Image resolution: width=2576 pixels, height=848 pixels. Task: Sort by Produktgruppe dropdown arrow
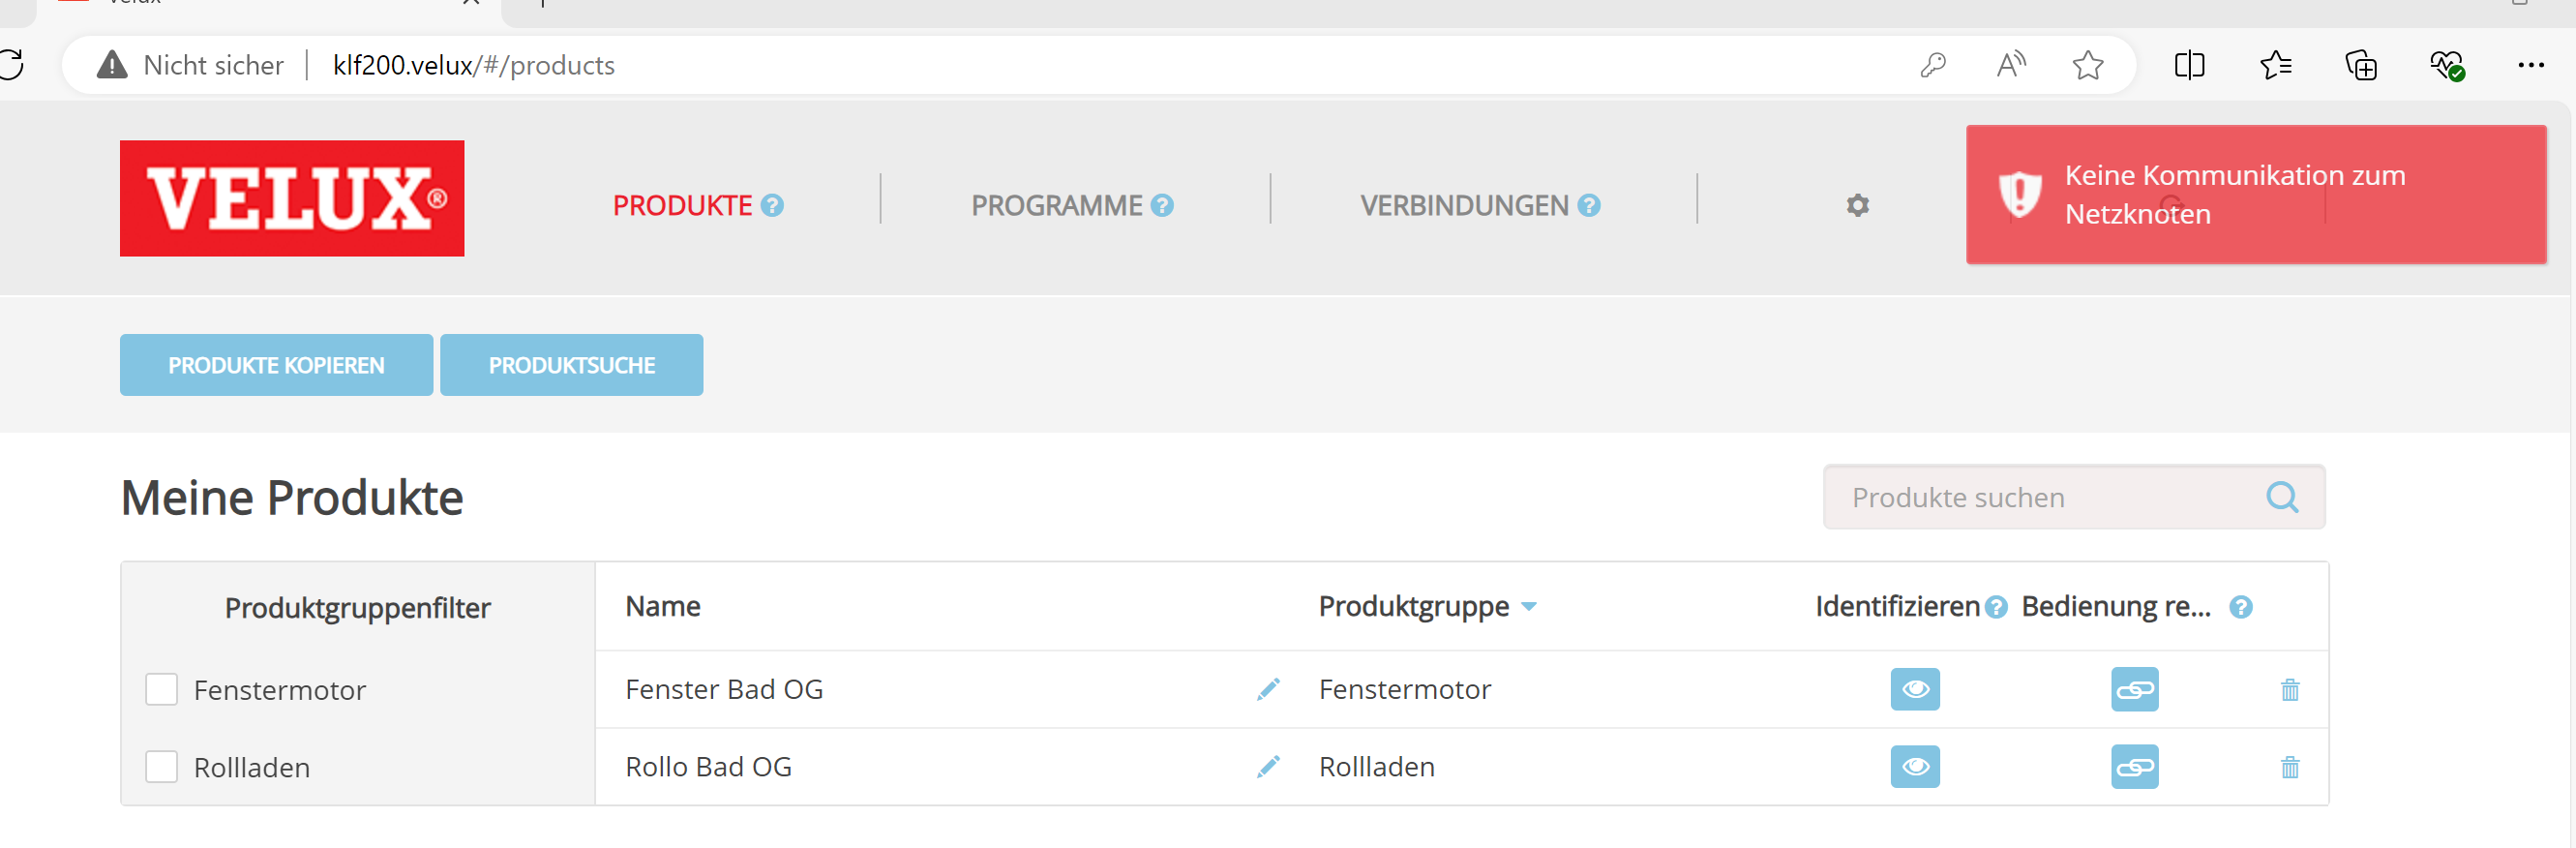click(1528, 607)
